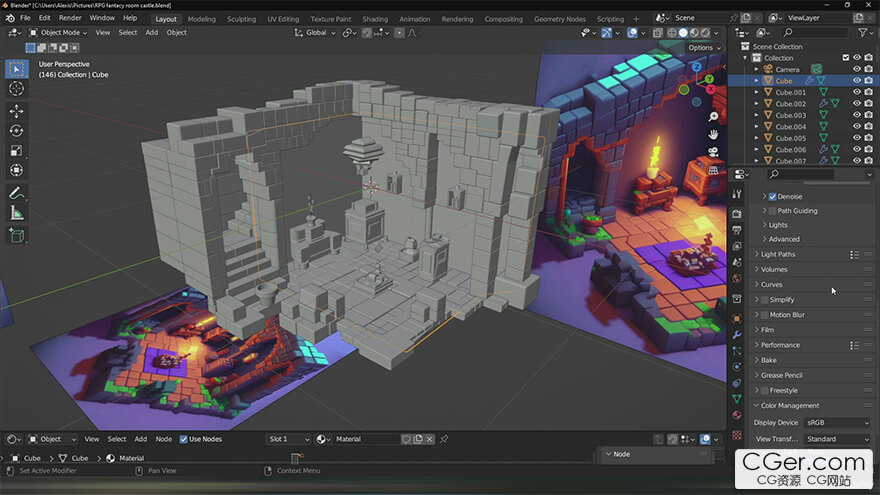
Task: Select the Measure tool
Action: [16, 213]
